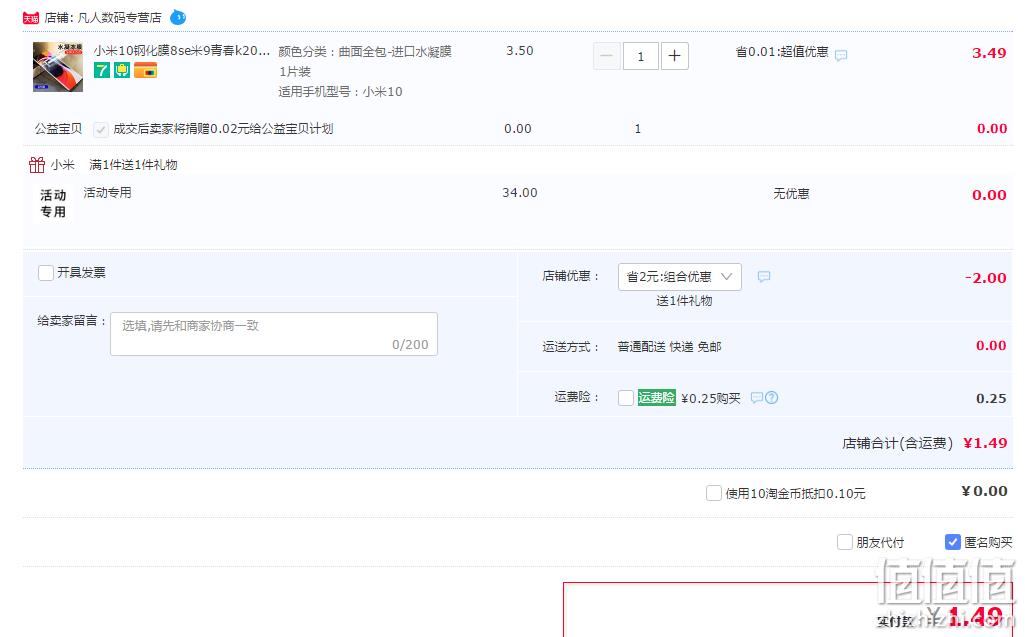Focus the quantity input field showing 1
Image resolution: width=1025 pixels, height=637 pixels.
coord(641,56)
